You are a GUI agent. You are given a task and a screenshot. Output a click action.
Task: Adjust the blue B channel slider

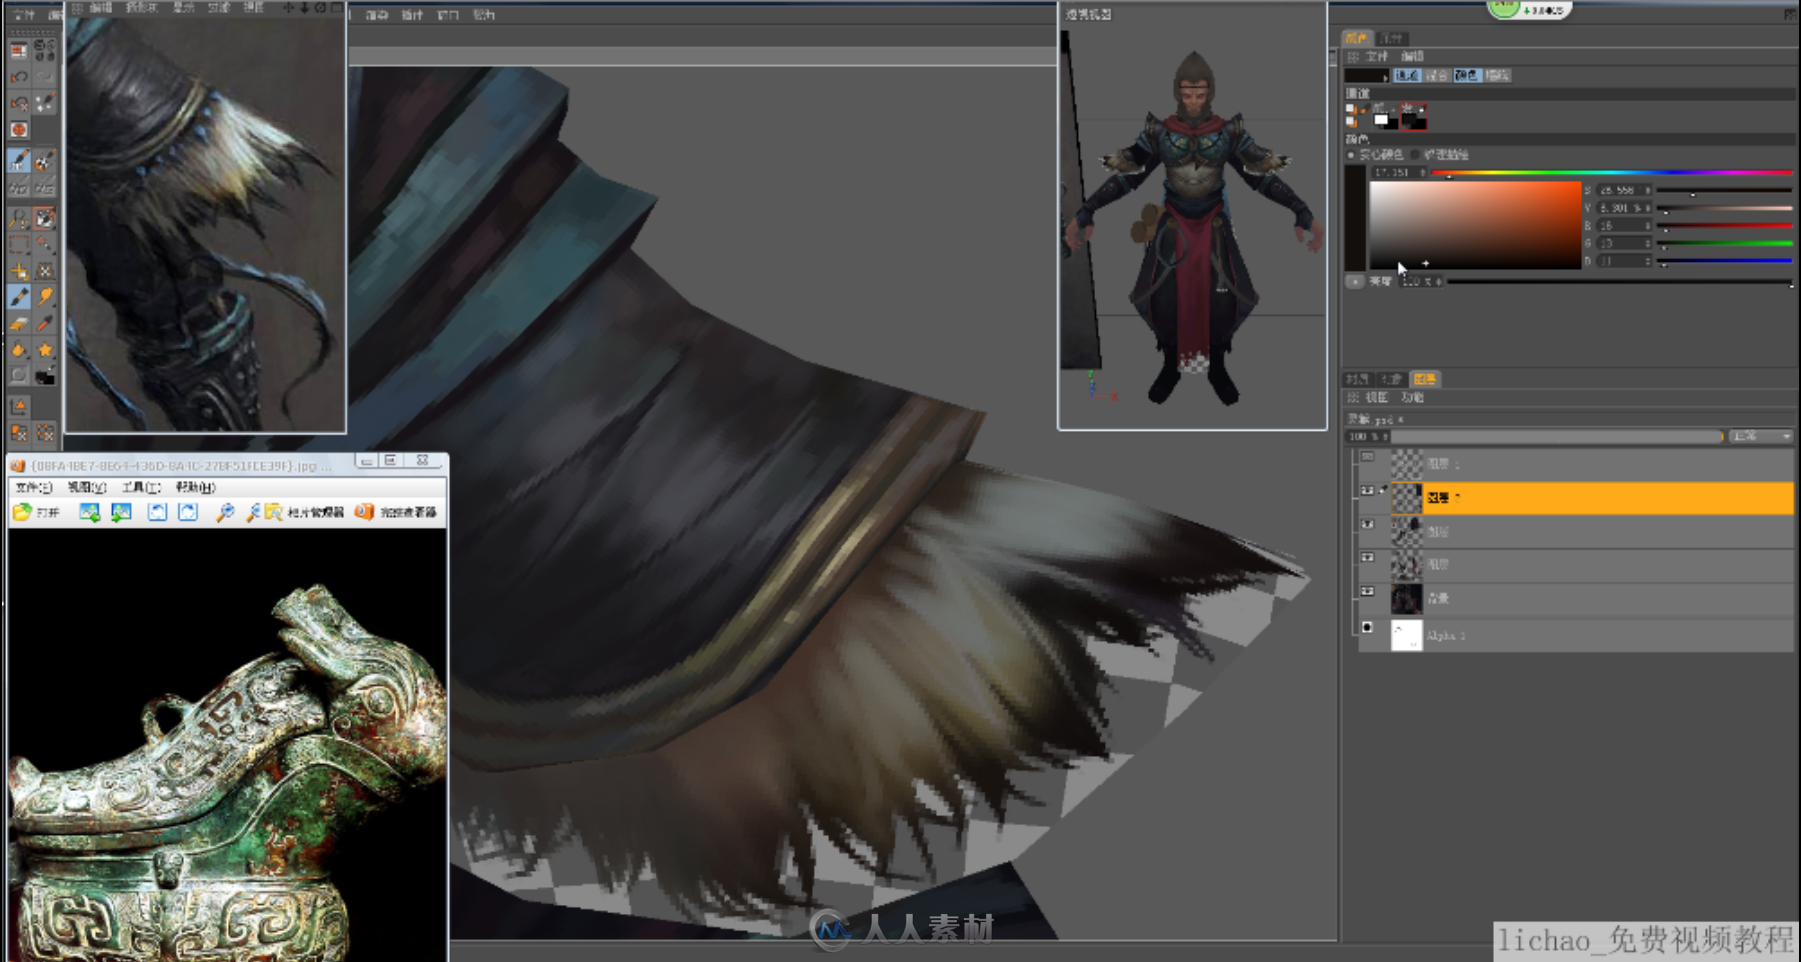point(1724,261)
